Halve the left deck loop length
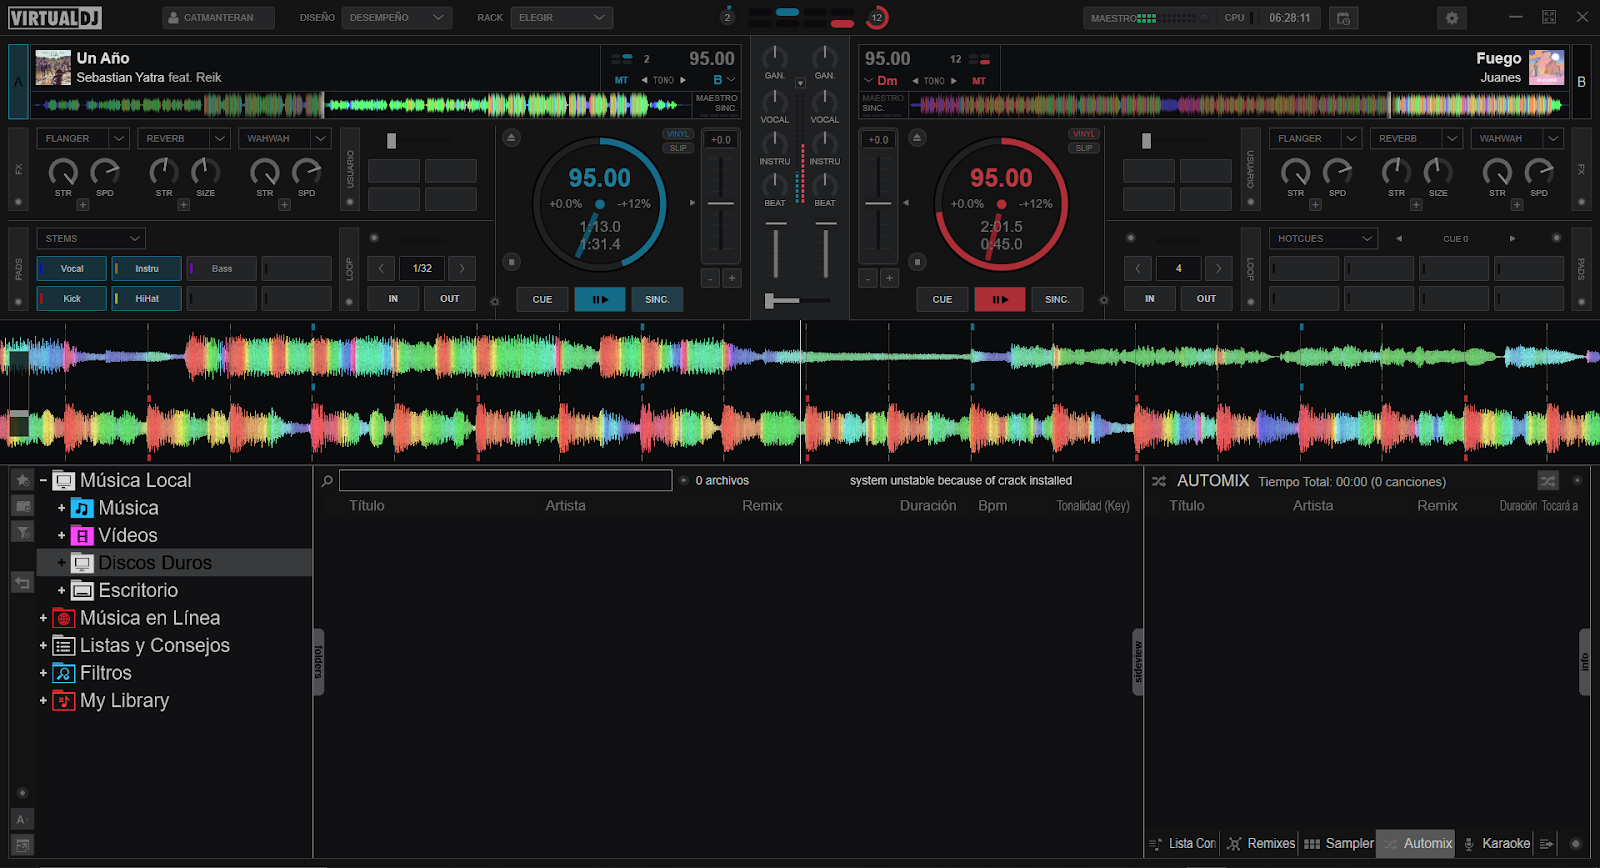Screen dimensions: 1600x868 pos(381,268)
